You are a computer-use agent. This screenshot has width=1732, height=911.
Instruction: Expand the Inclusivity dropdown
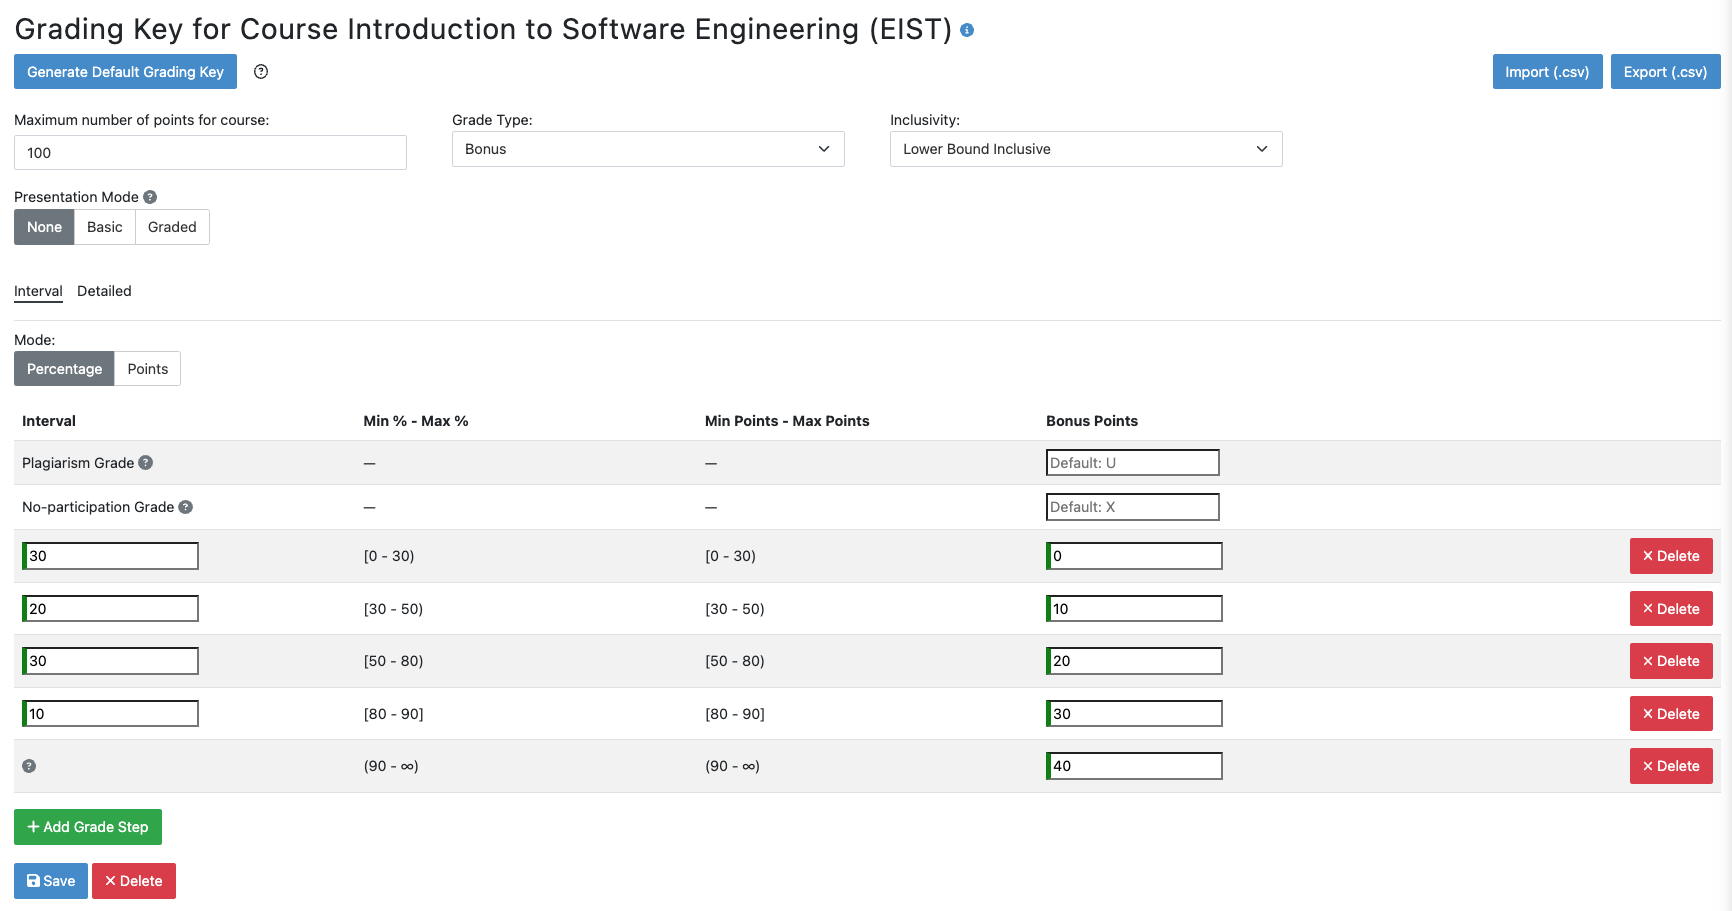point(1085,149)
